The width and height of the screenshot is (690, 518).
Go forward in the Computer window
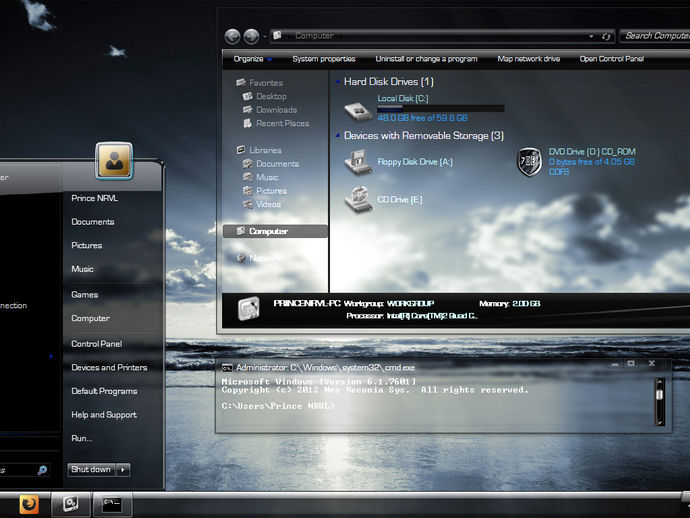tap(251, 37)
